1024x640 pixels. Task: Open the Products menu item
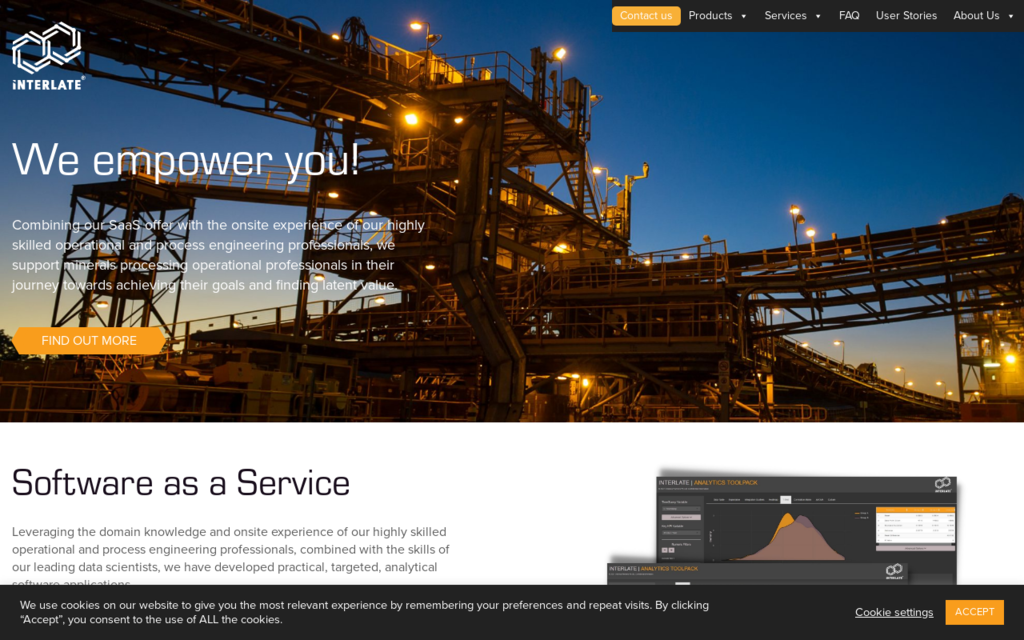point(710,16)
